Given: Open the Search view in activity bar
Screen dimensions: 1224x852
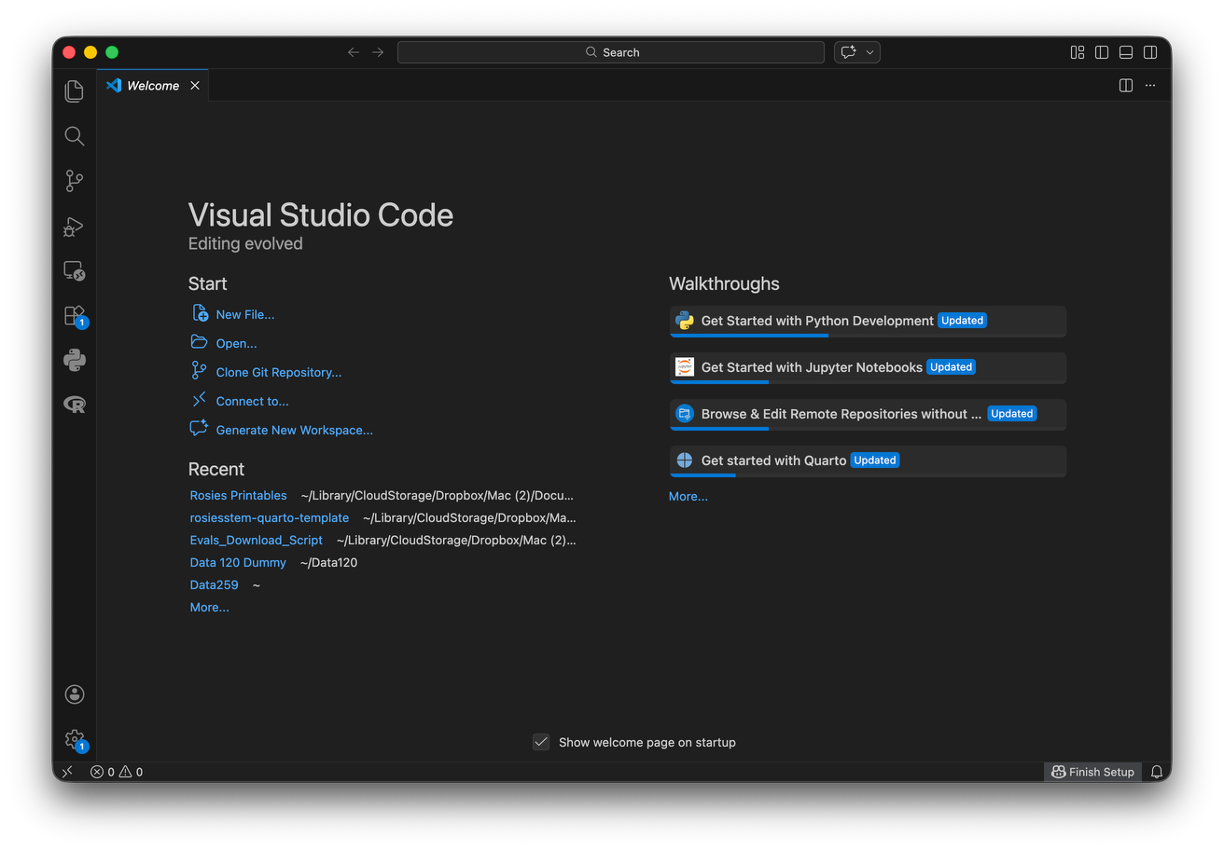Looking at the screenshot, I should (74, 136).
